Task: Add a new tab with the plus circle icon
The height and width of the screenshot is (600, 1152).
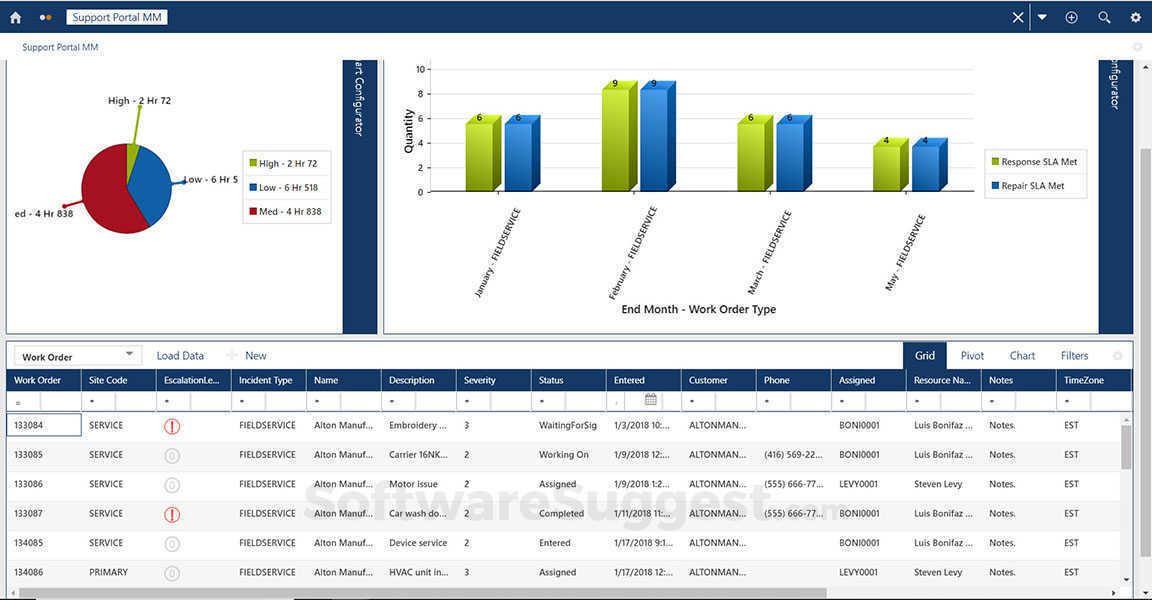Action: (x=1071, y=17)
